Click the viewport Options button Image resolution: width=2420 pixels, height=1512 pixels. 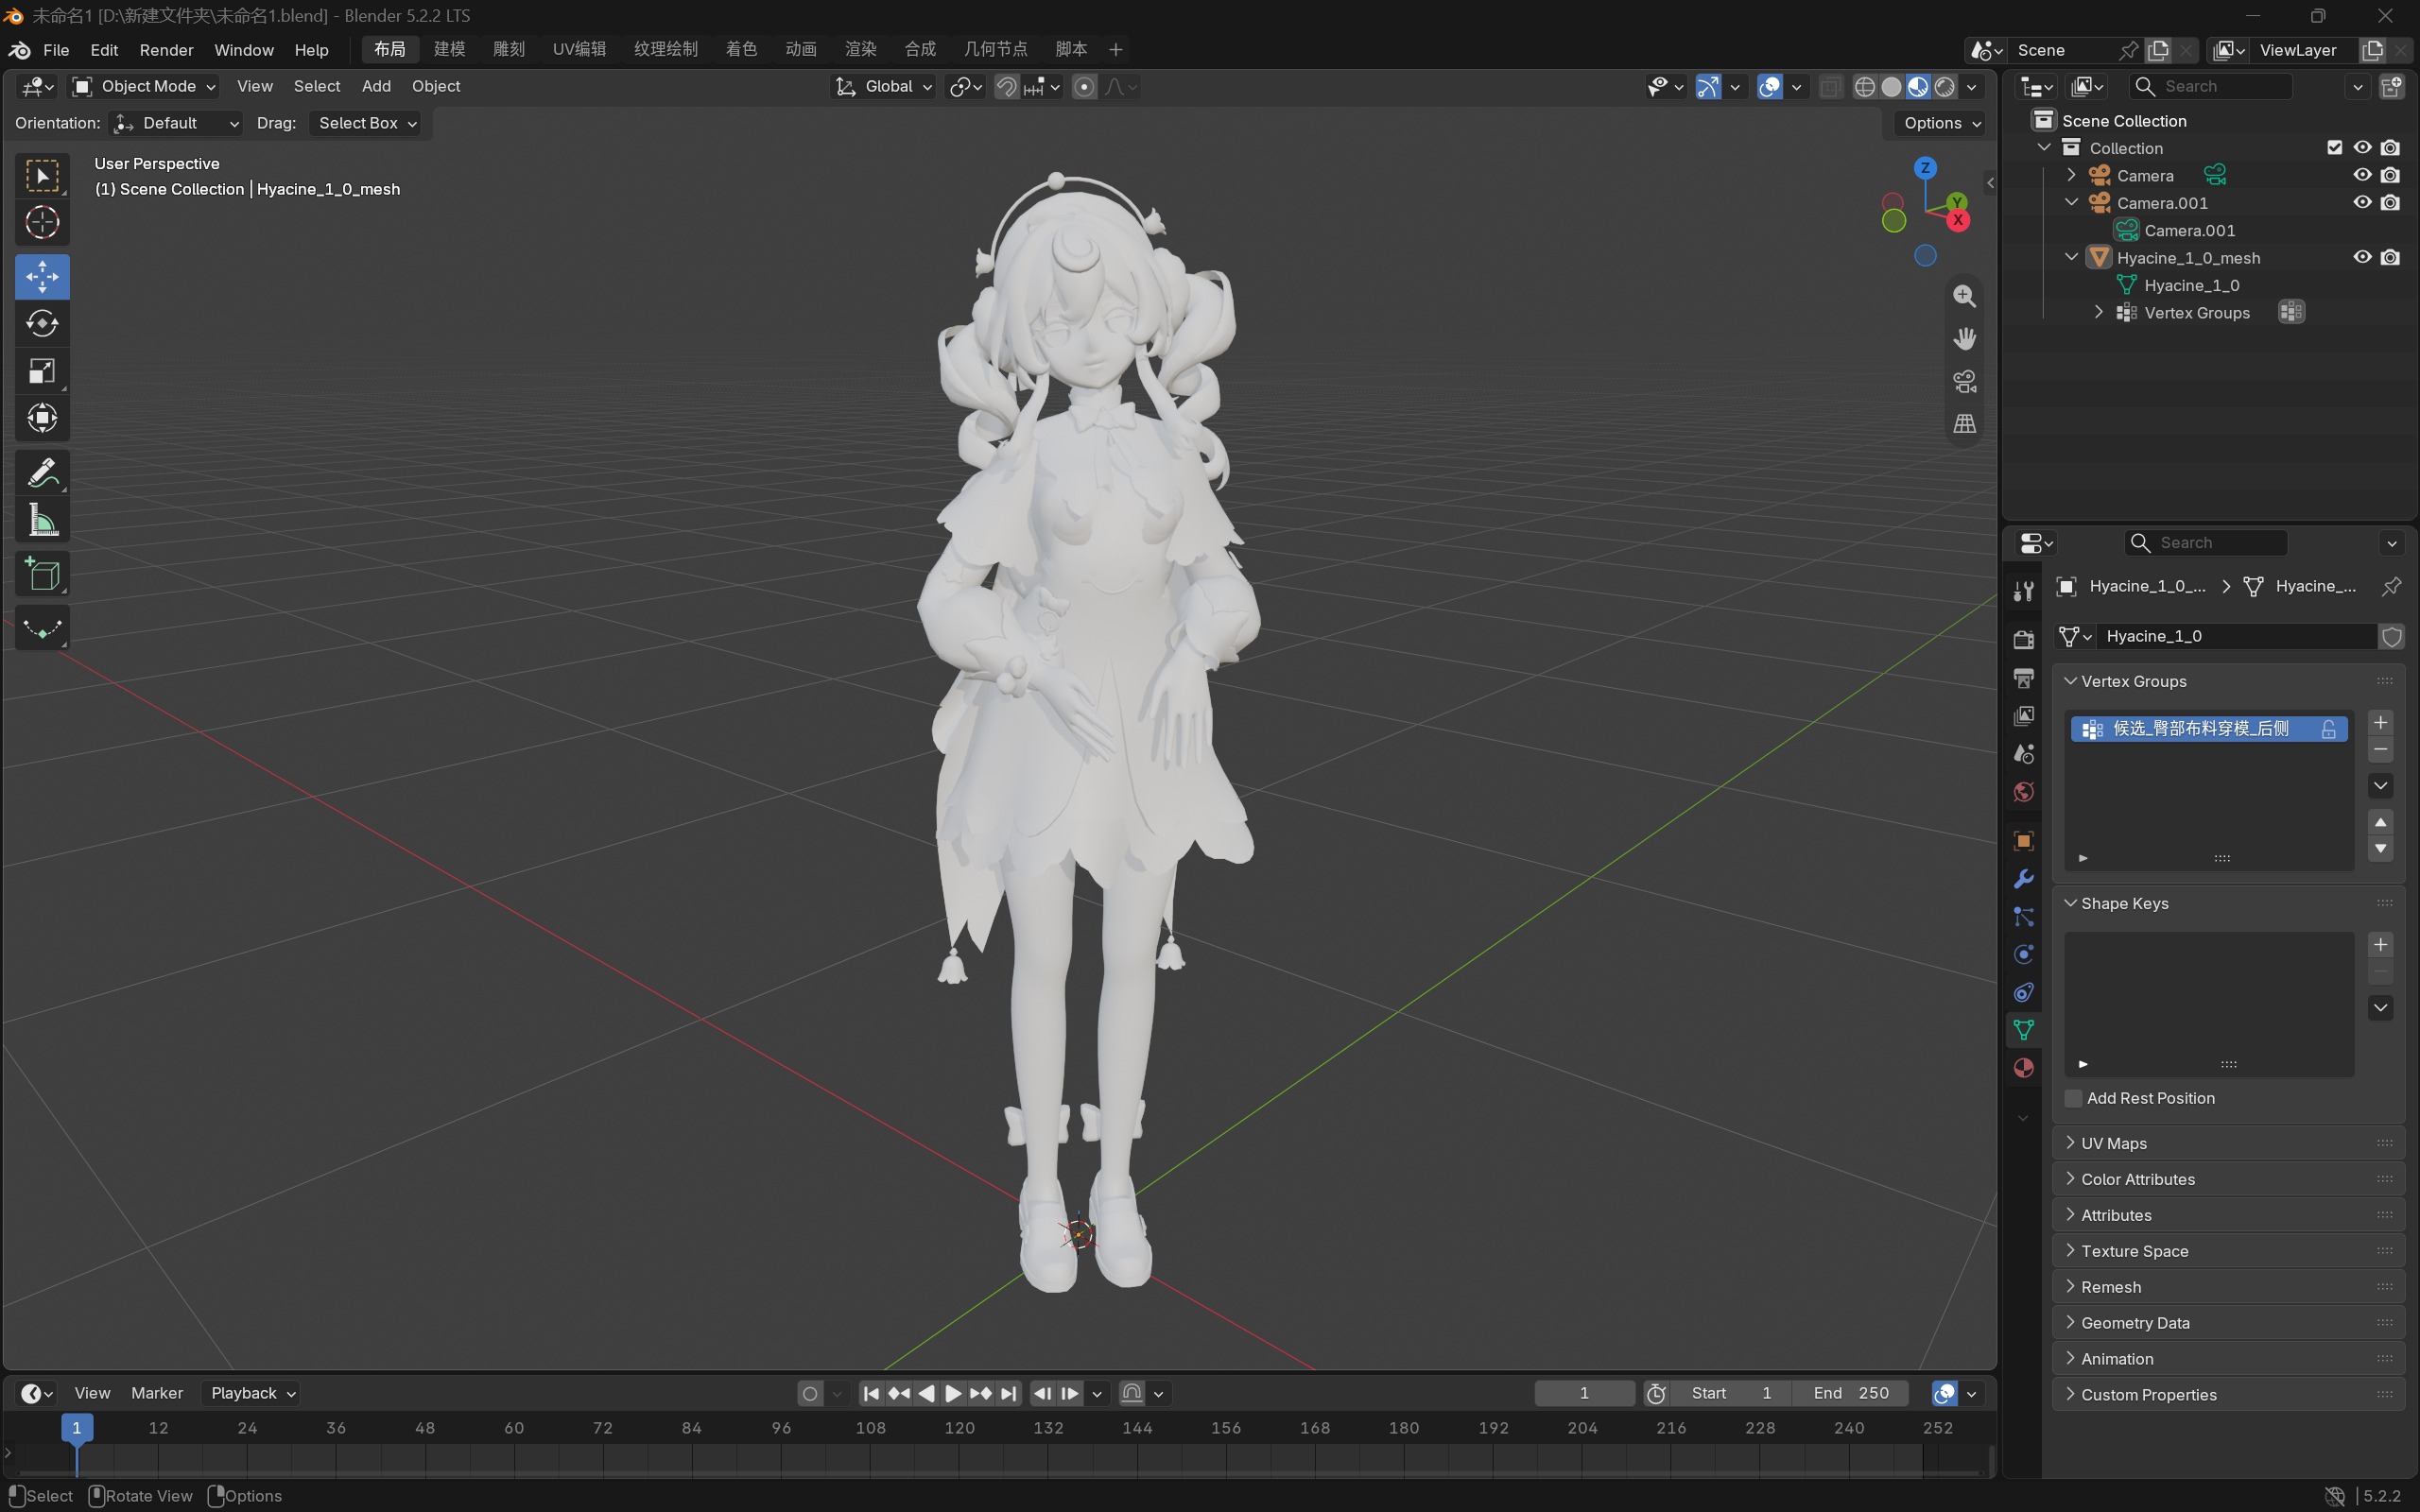pos(1942,123)
